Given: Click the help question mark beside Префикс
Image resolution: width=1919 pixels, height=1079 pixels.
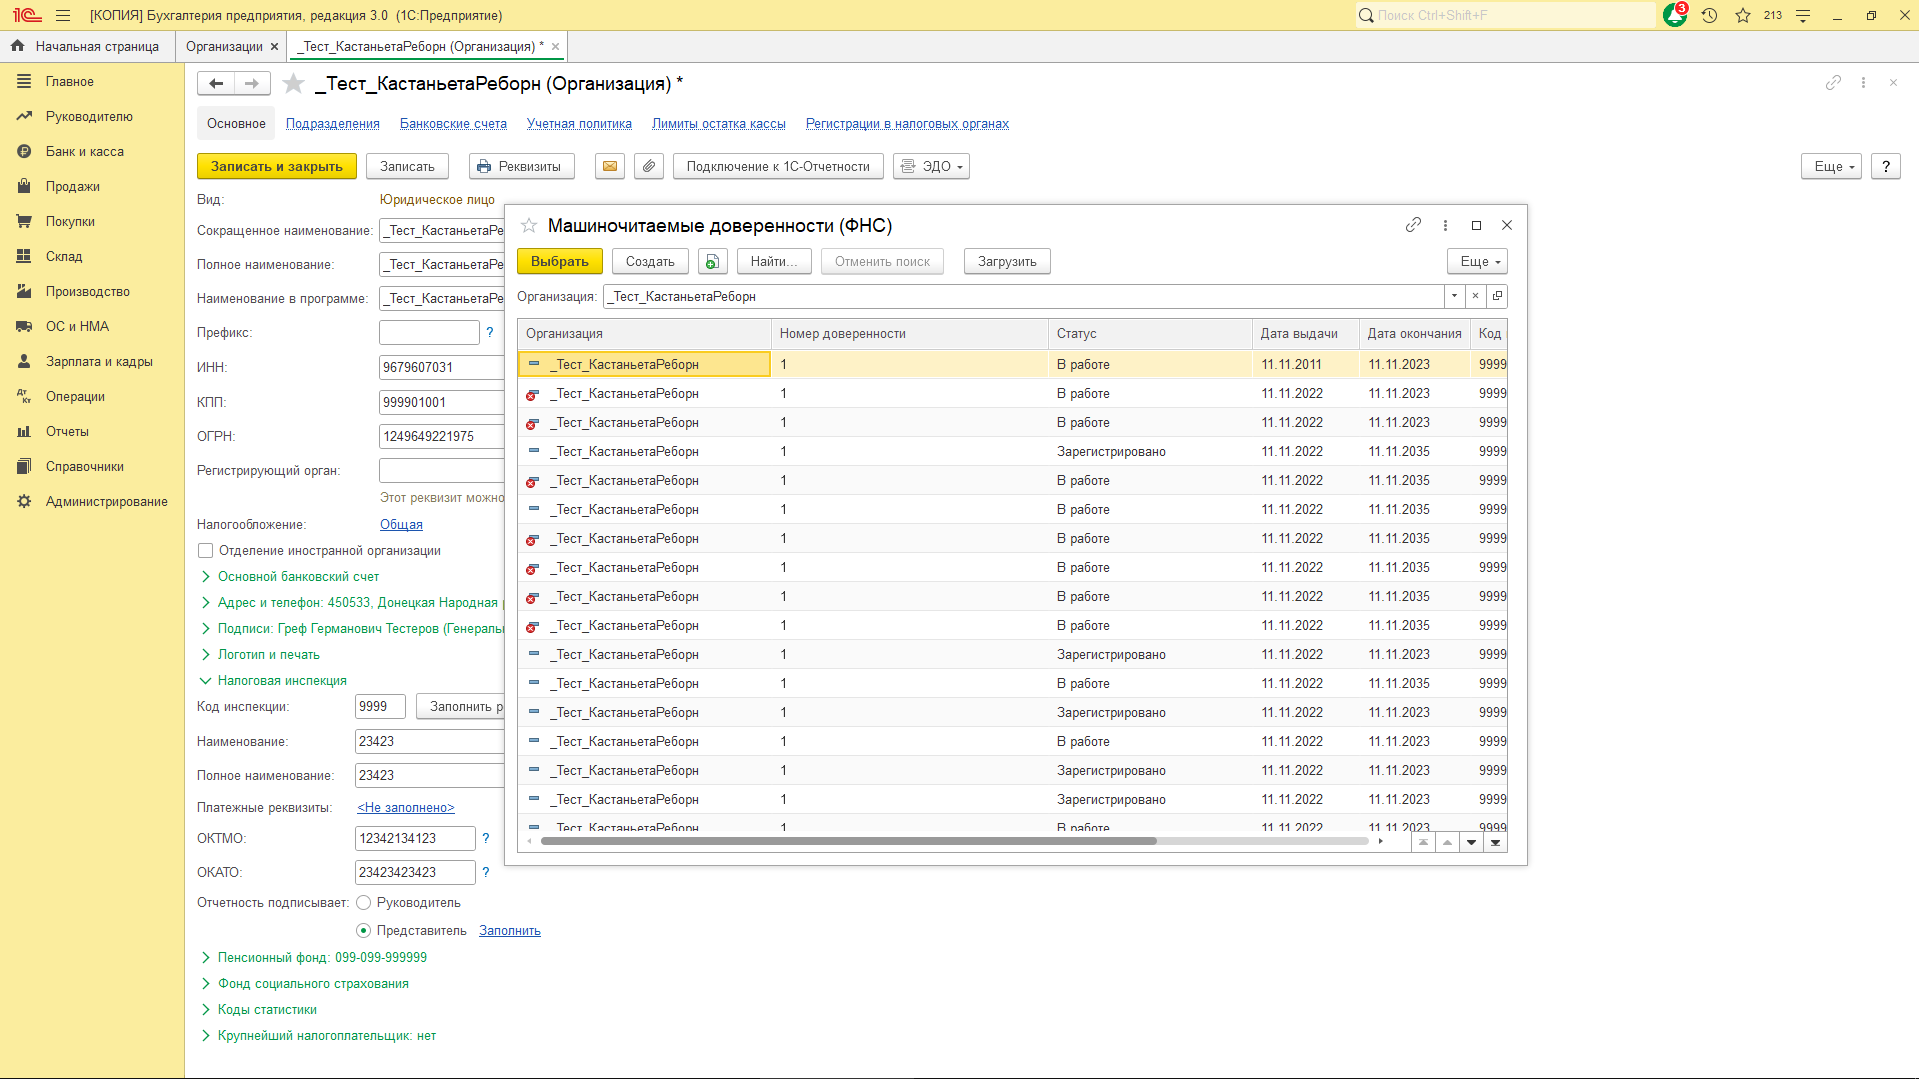Looking at the screenshot, I should tap(490, 332).
